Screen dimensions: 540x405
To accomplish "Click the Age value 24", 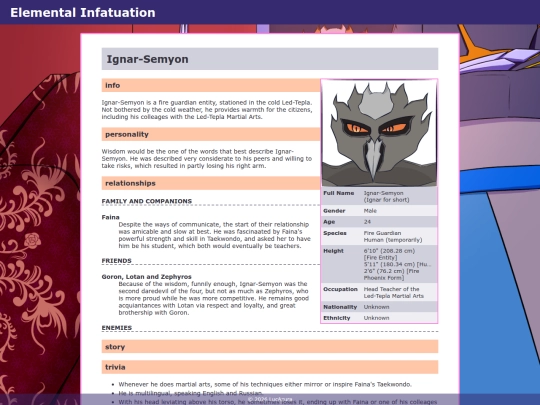I will (x=367, y=222).
